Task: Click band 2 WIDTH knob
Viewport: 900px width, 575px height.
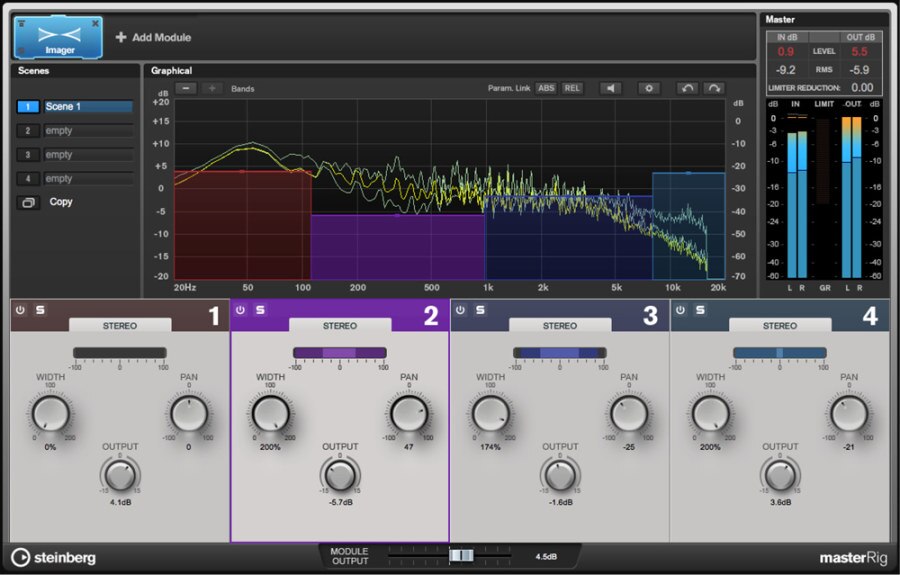Action: [271, 414]
